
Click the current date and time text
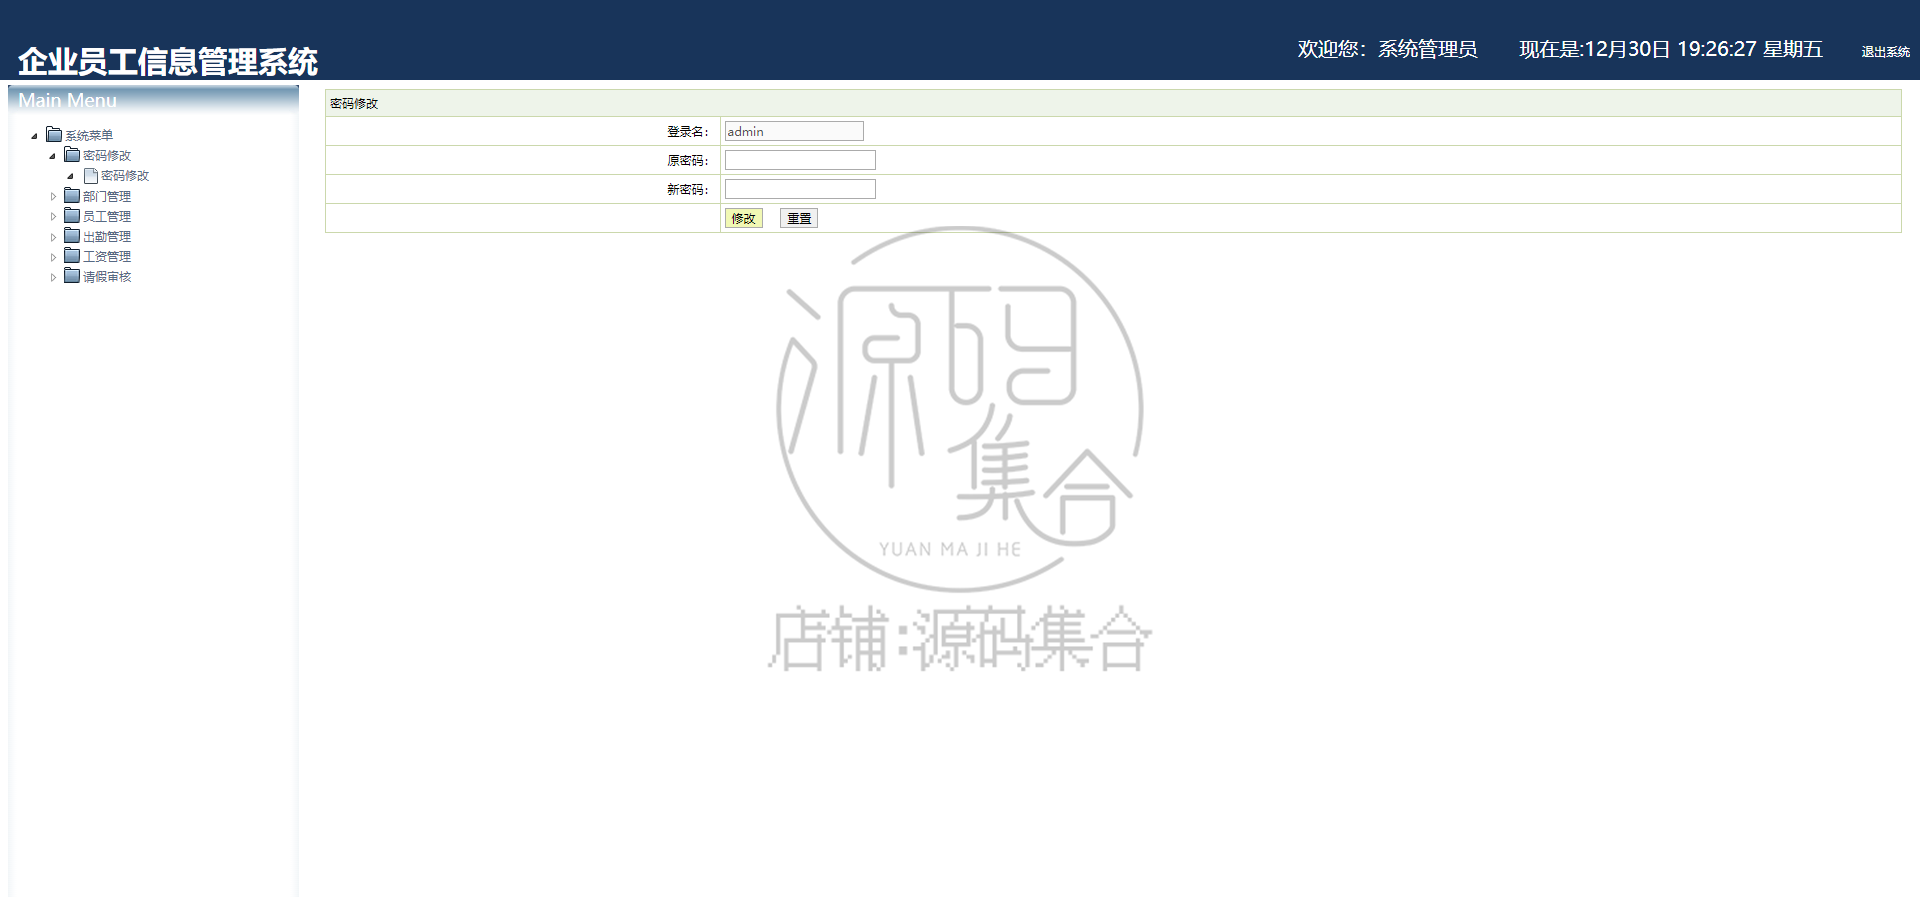coord(1671,49)
